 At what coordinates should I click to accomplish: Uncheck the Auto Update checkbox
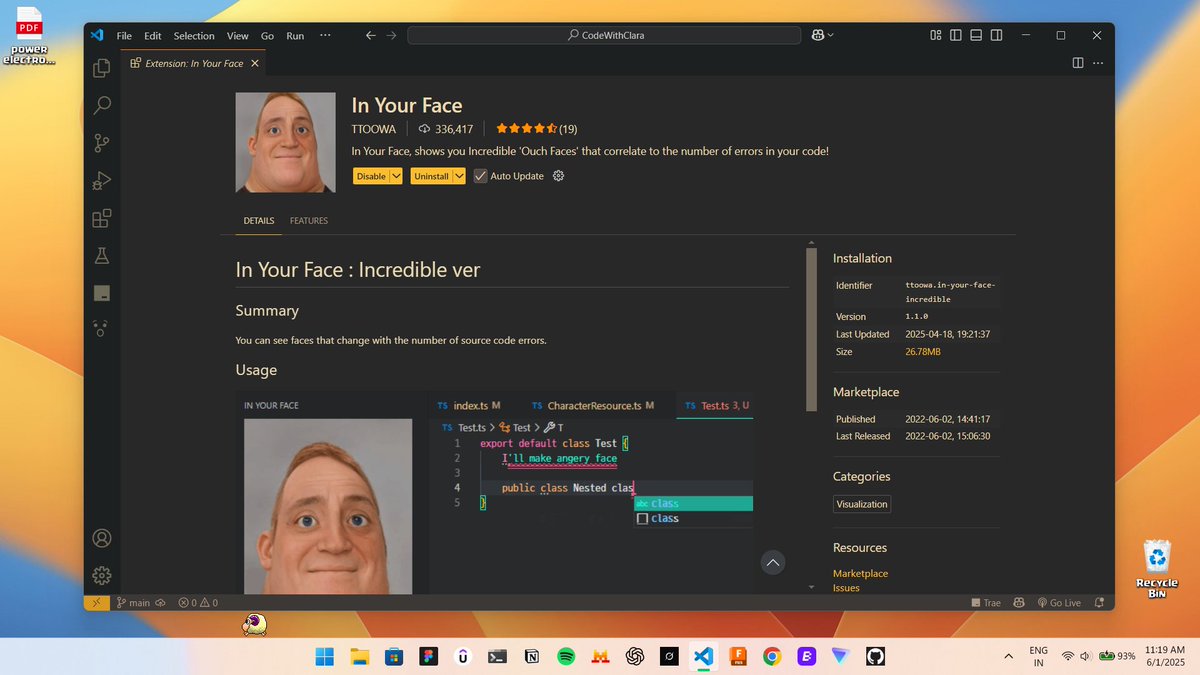click(480, 175)
